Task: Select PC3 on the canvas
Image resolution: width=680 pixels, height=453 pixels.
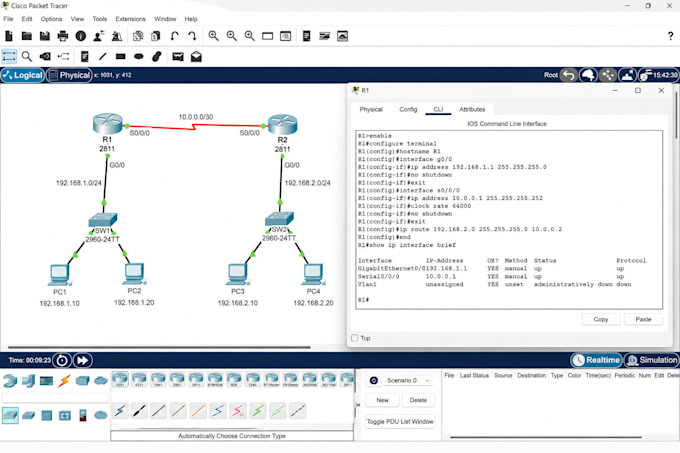Action: click(237, 274)
